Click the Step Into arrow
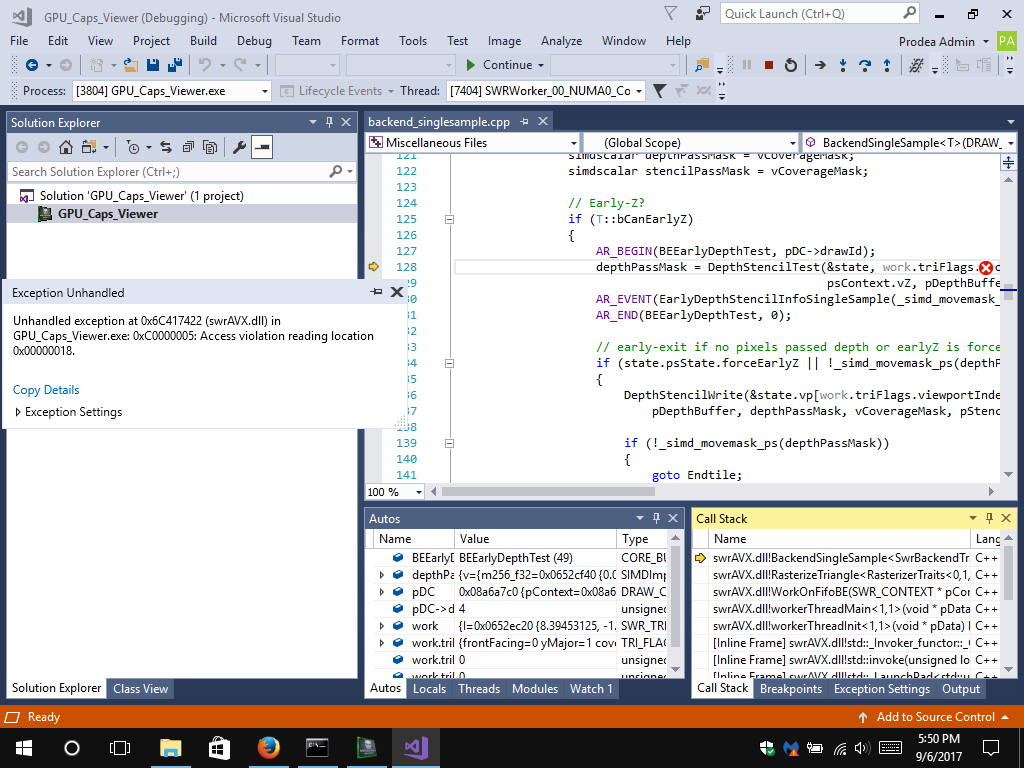 click(x=843, y=65)
